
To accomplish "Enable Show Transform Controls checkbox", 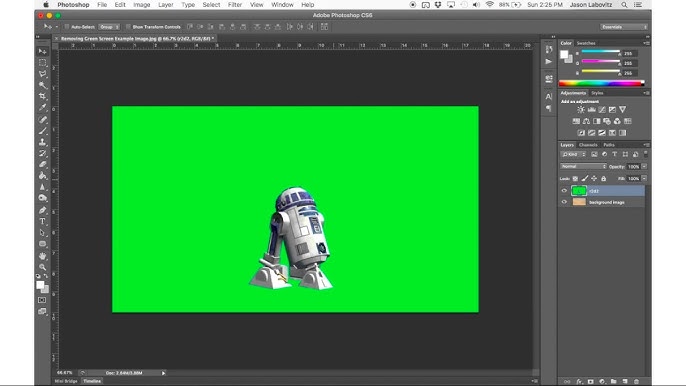I will [128, 27].
